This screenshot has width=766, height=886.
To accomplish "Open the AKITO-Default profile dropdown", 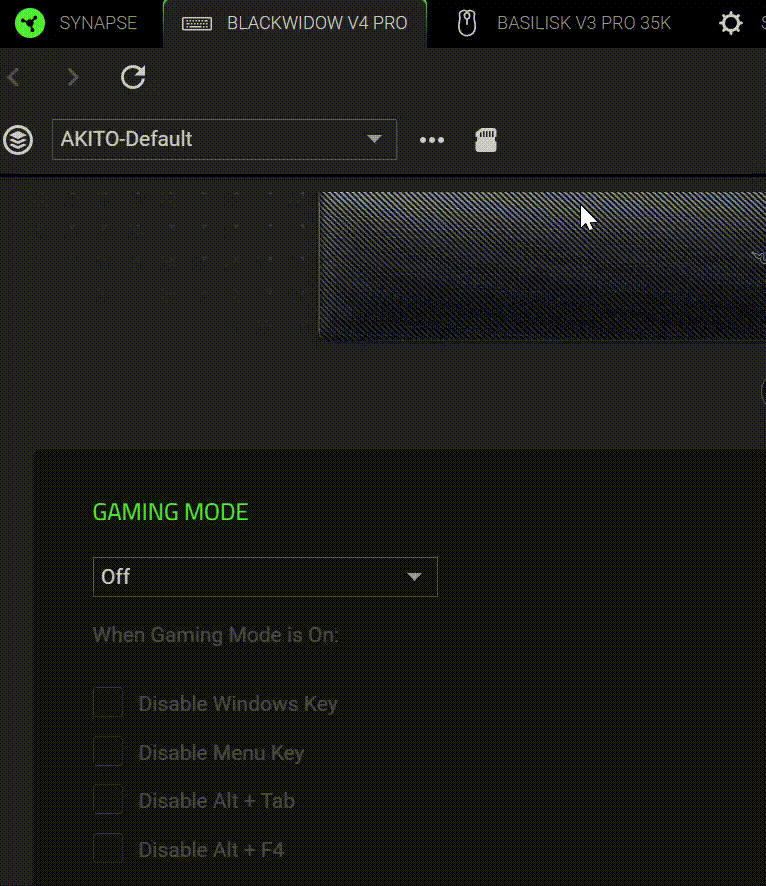I will pyautogui.click(x=224, y=140).
